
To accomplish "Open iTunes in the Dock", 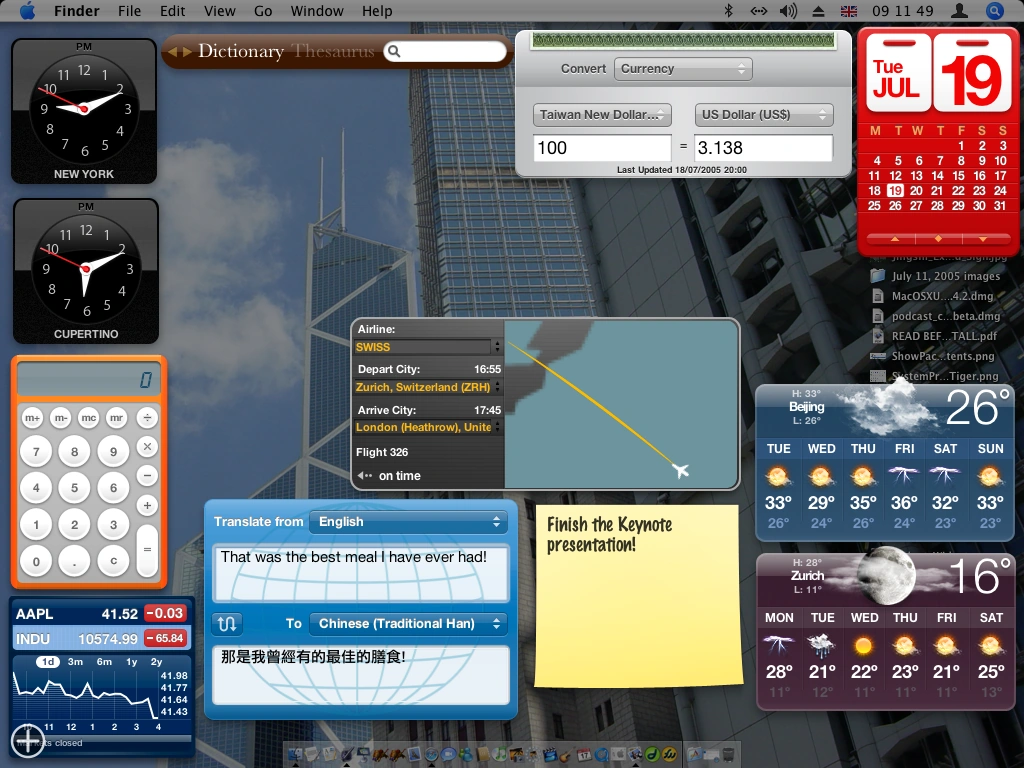I will (500, 754).
